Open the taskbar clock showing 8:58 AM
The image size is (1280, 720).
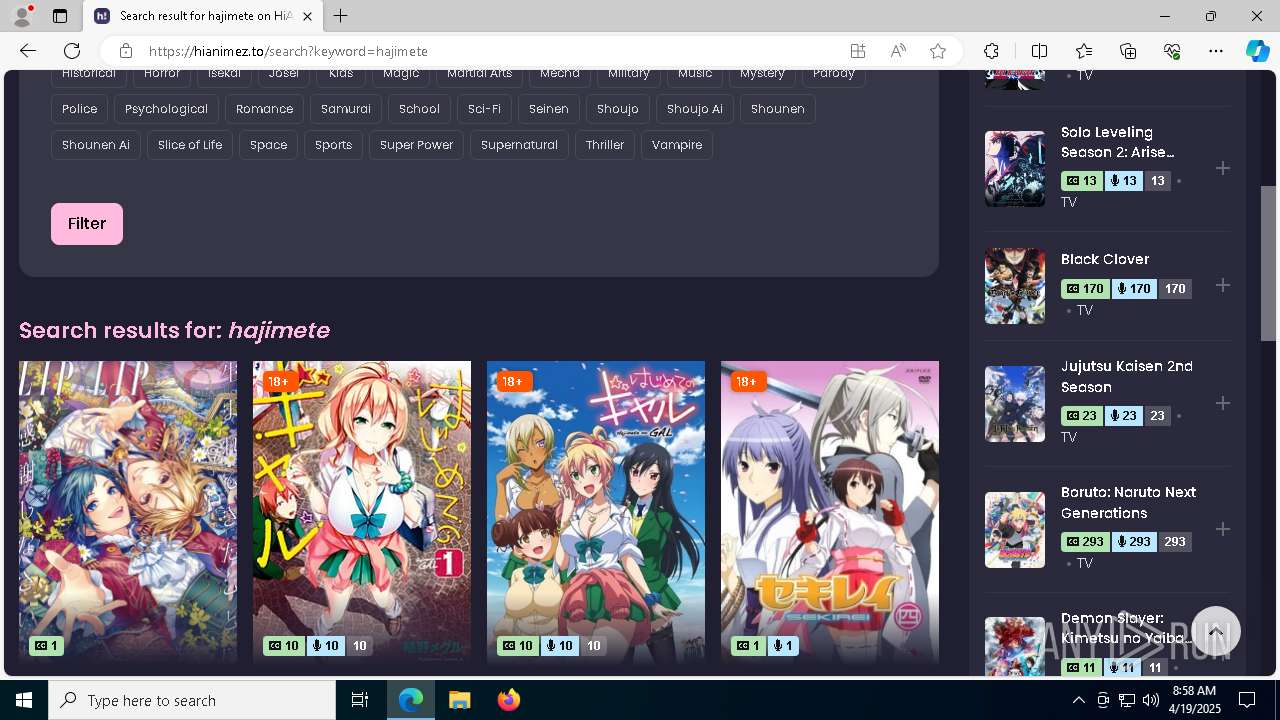(1193, 700)
